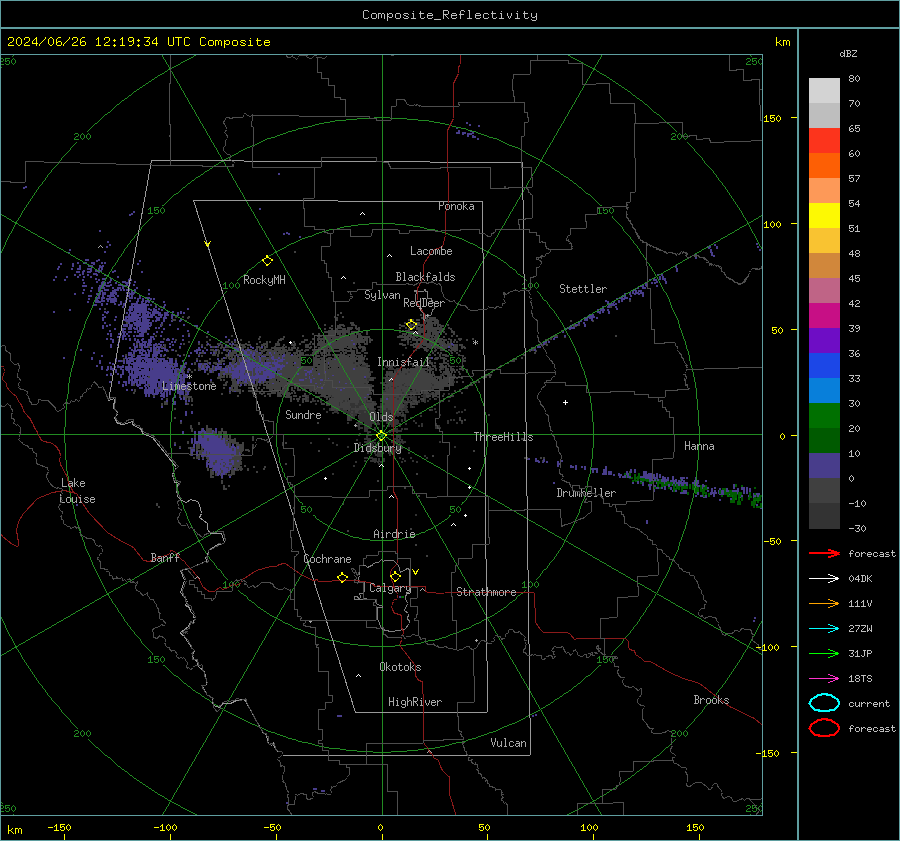
Task: Click the RockyMH label
Action: pyautogui.click(x=264, y=280)
